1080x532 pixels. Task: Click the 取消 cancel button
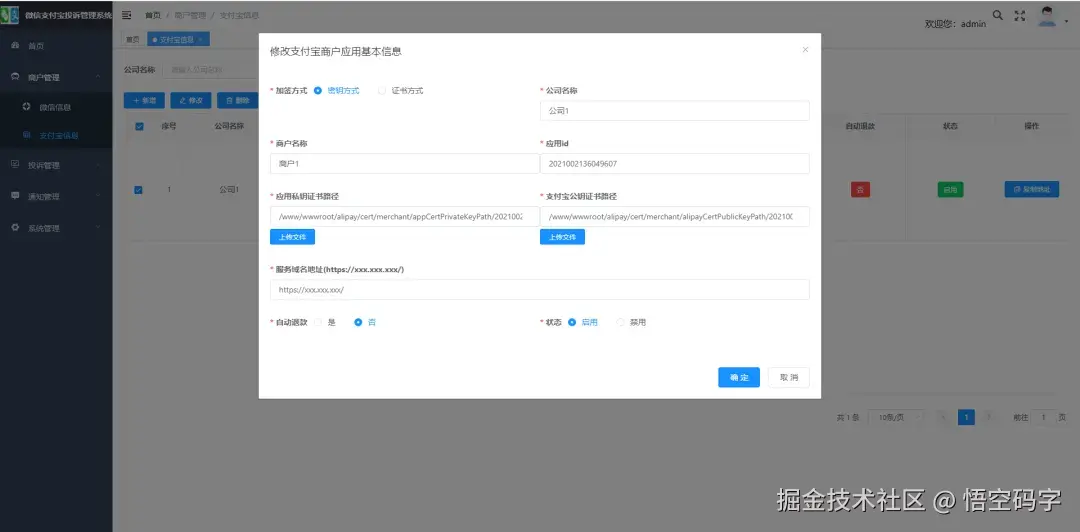[789, 377]
